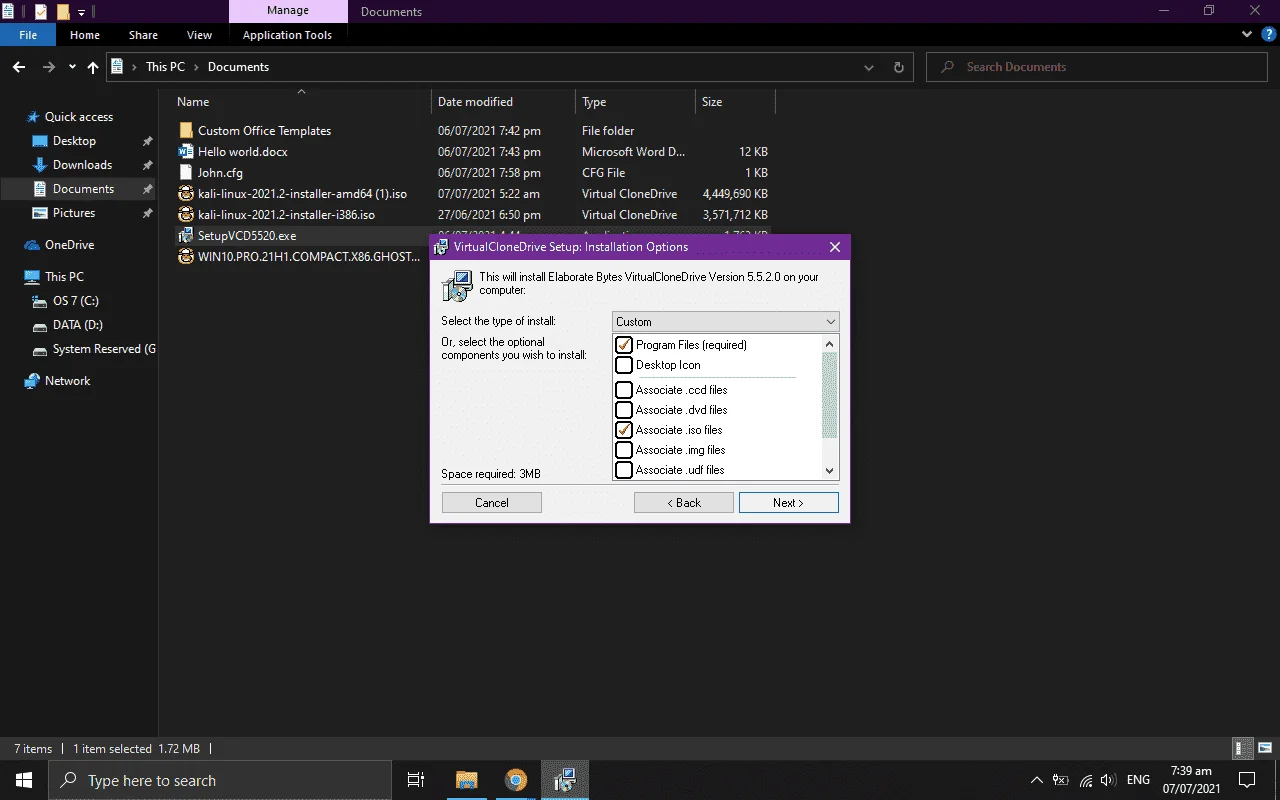Viewport: 1280px width, 800px height.
Task: Click the components list scroll-down arrow
Action: point(829,471)
